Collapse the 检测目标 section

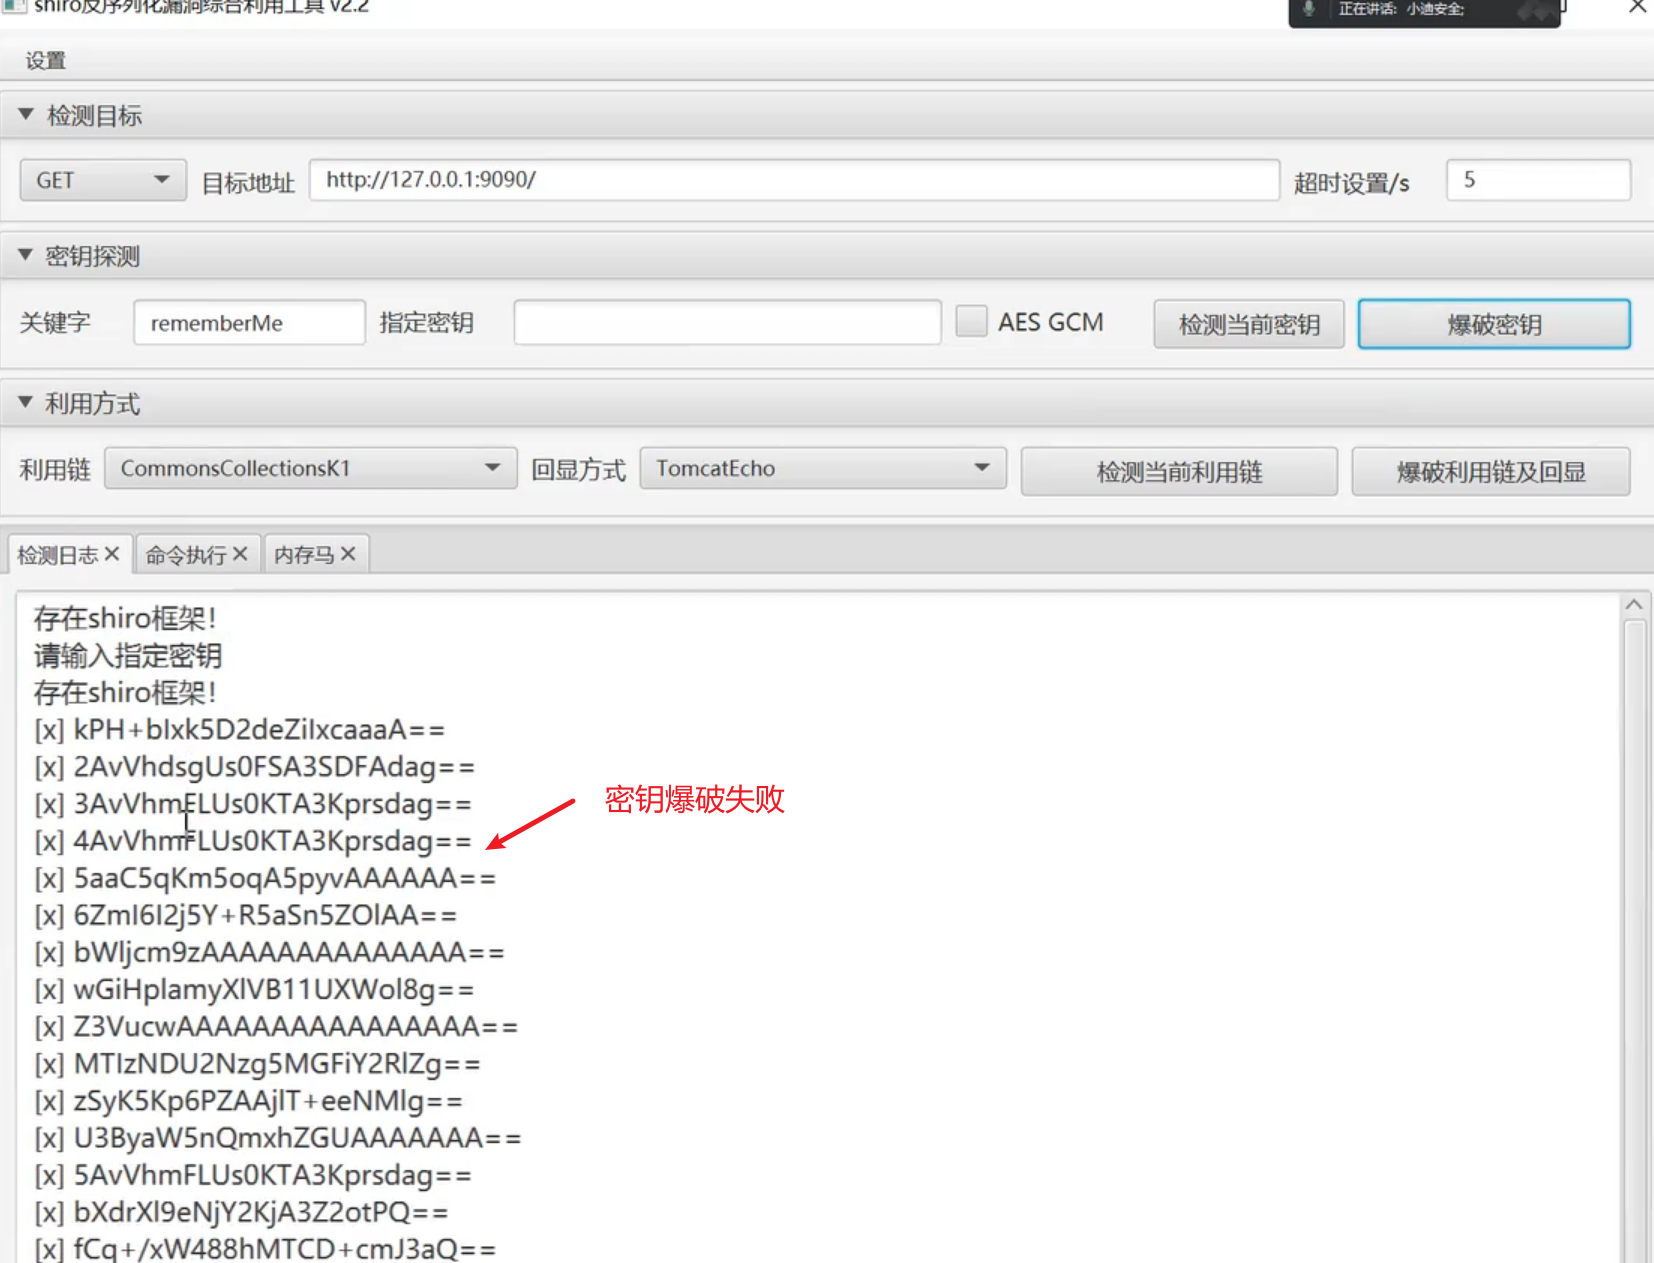click(x=26, y=115)
